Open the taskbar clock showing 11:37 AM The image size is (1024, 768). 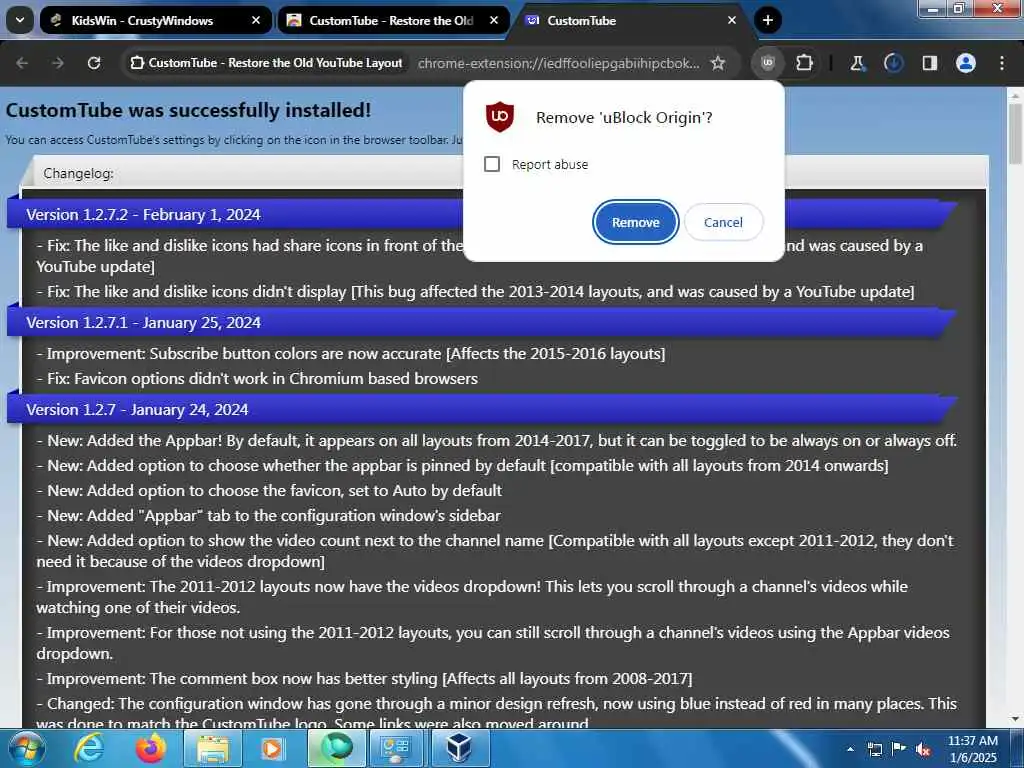[x=973, y=749]
